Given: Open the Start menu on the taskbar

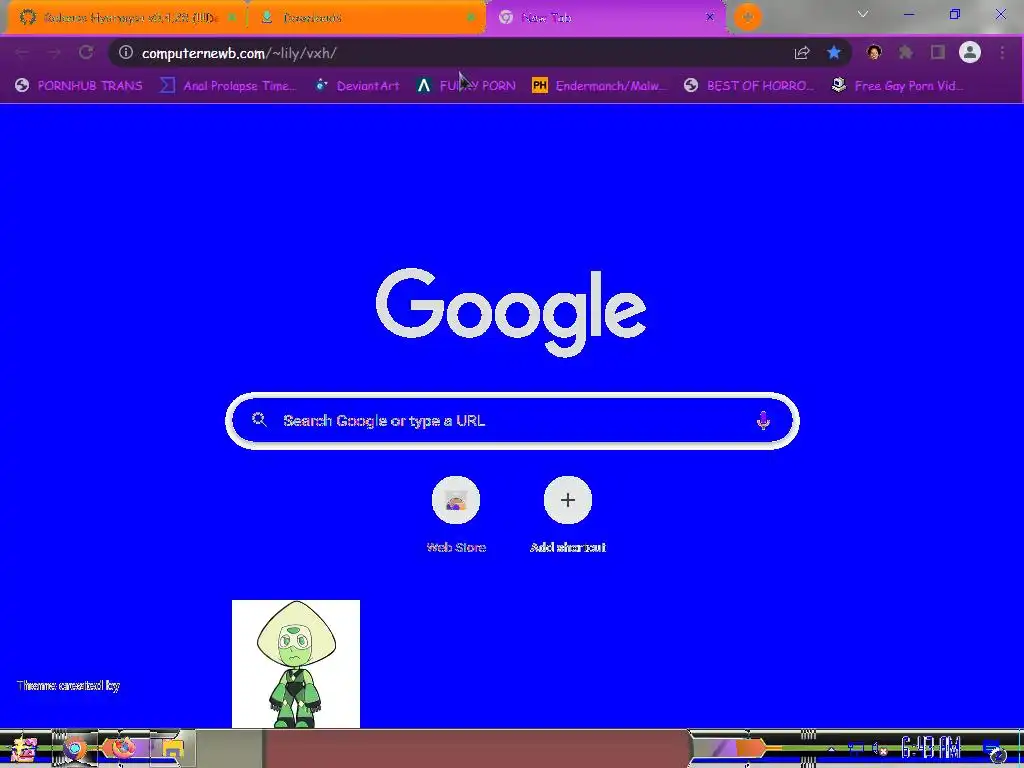Looking at the screenshot, I should pyautogui.click(x=24, y=749).
